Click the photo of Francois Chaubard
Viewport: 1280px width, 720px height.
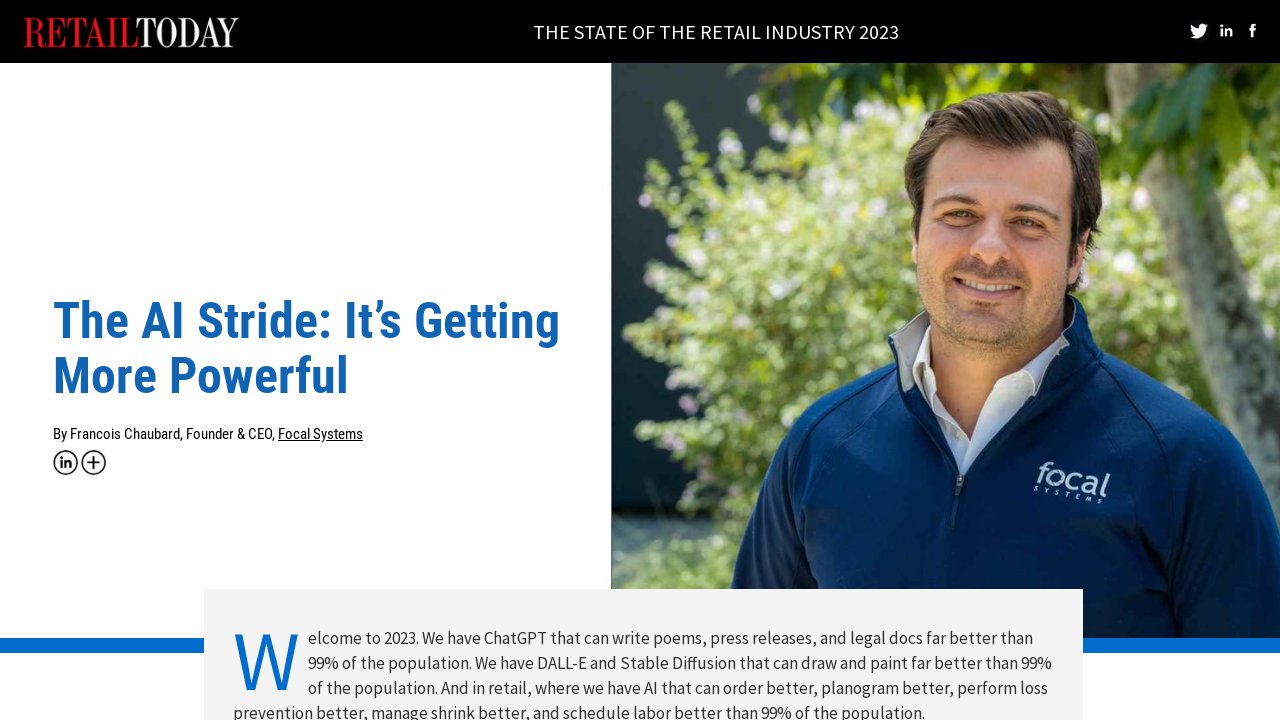tap(945, 300)
